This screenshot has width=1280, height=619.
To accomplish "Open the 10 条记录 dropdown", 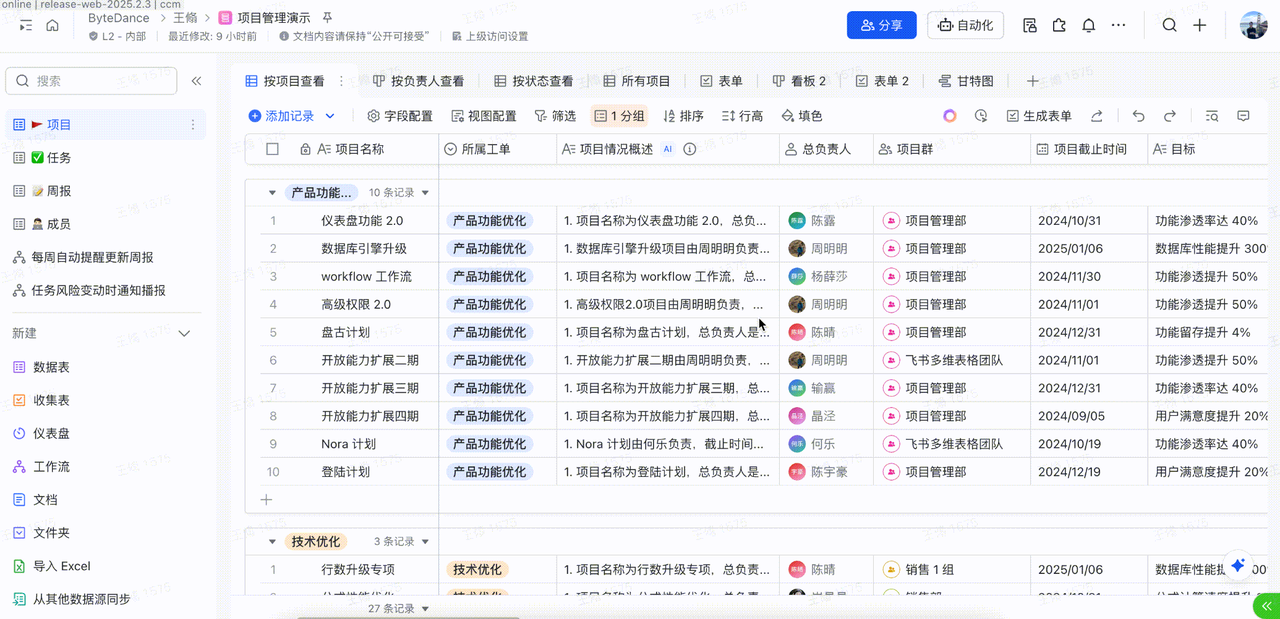I will pyautogui.click(x=399, y=193).
